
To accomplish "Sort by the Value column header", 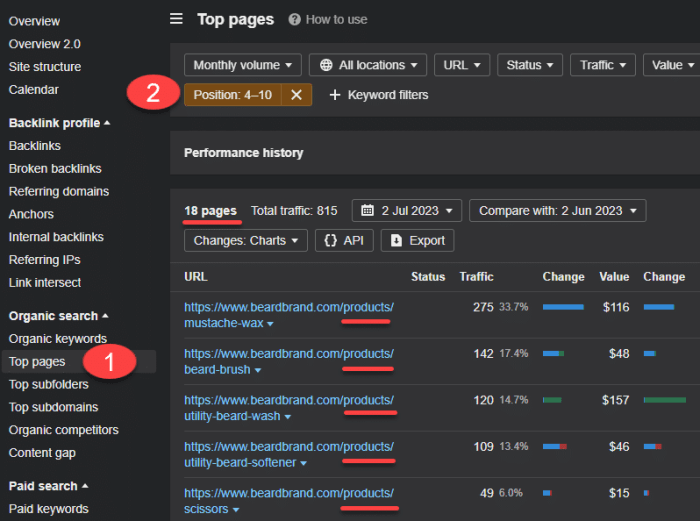I will (614, 277).
